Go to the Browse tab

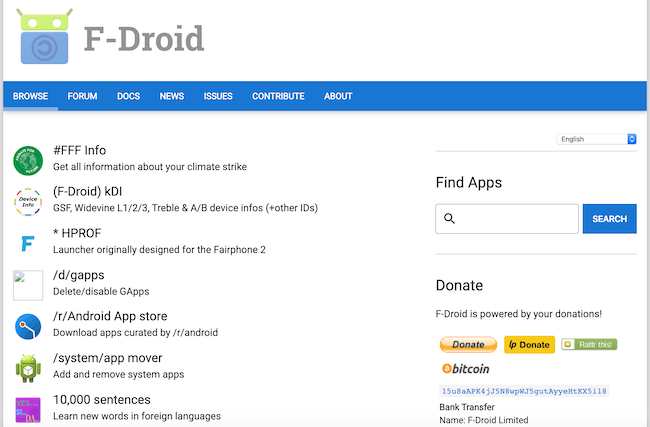(x=30, y=96)
